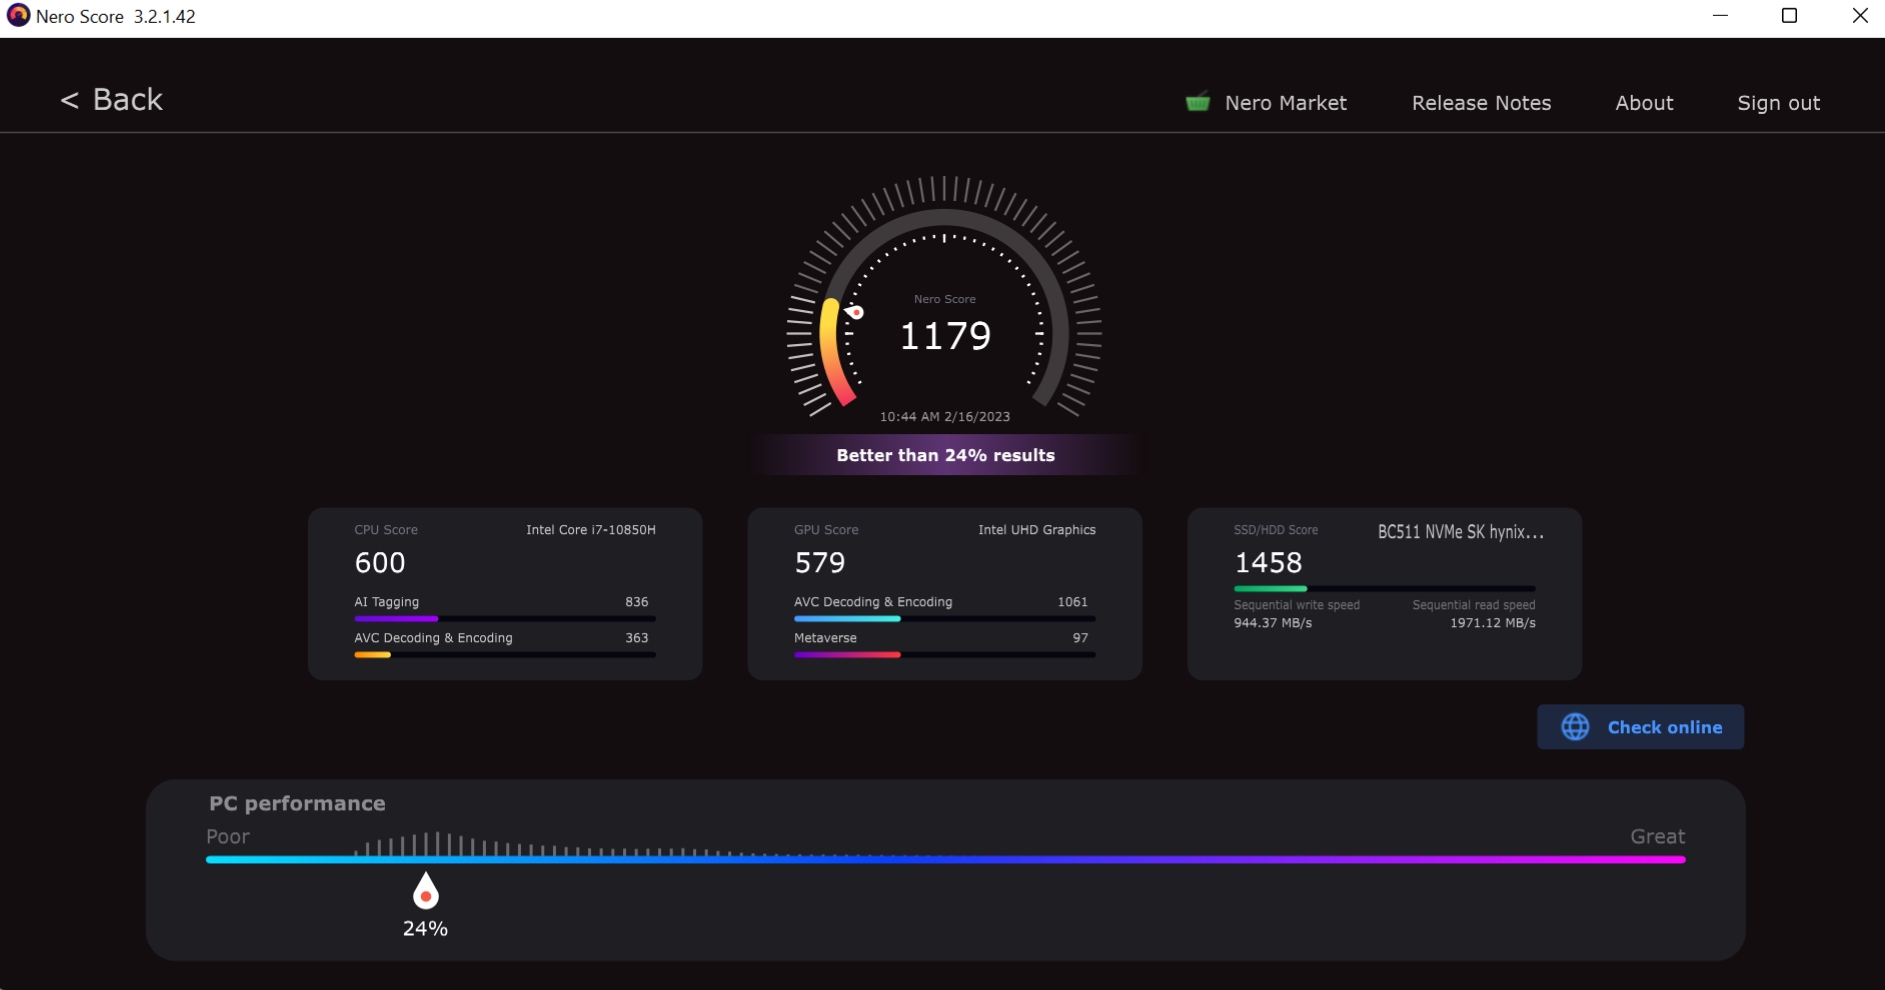The image size is (1885, 990).
Task: Close the Nero Score window
Action: tap(1859, 16)
